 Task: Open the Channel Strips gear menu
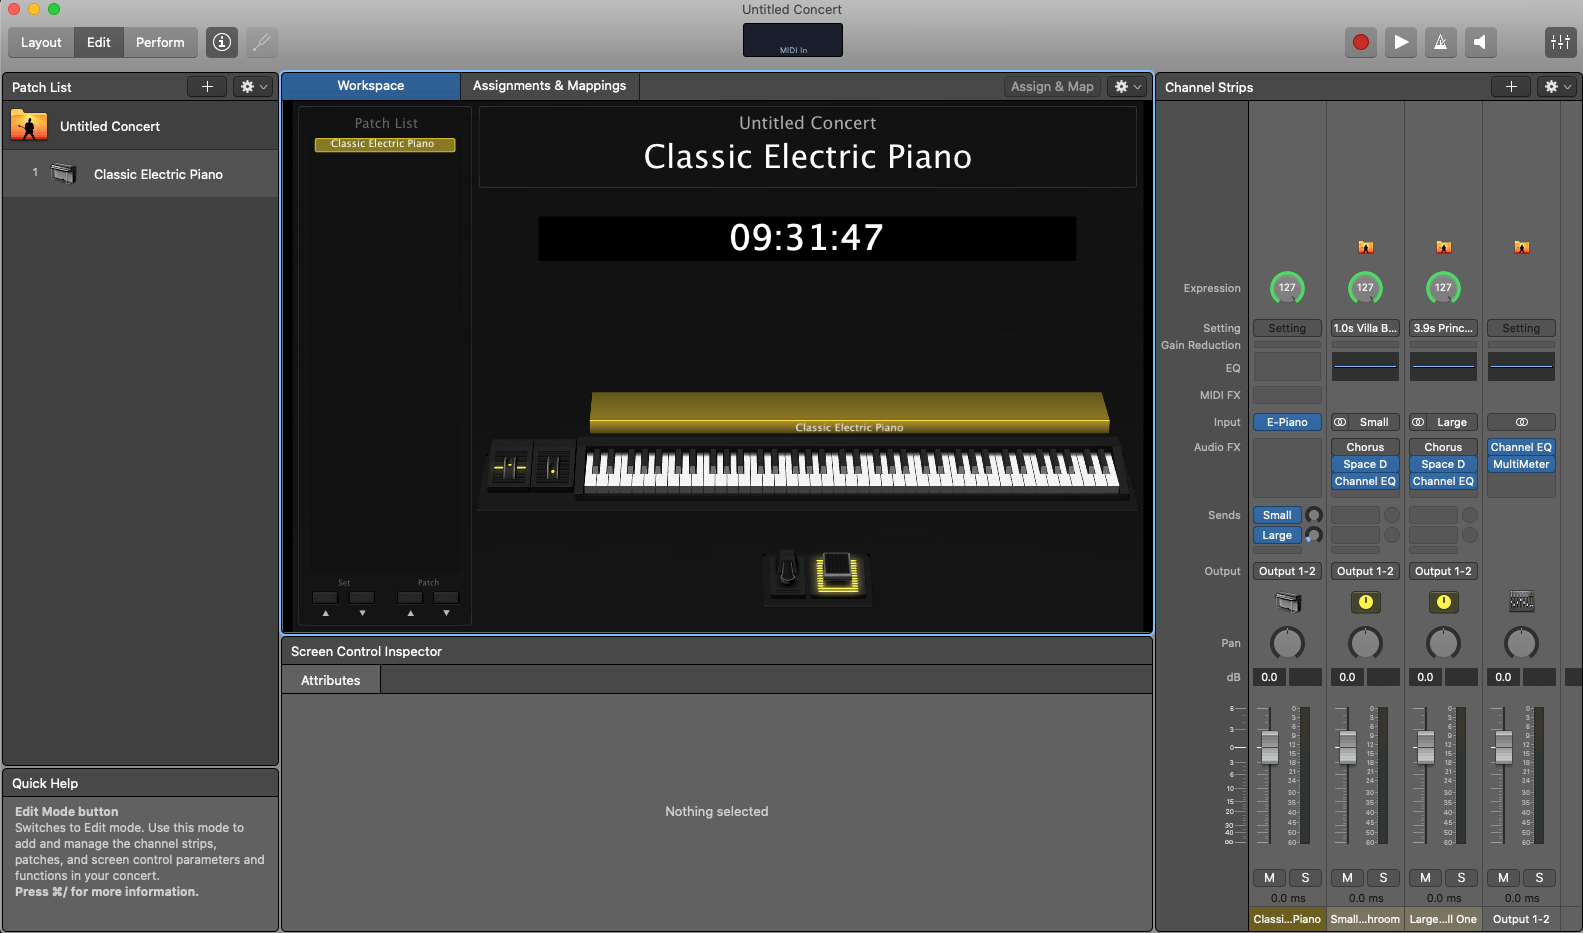(1557, 87)
